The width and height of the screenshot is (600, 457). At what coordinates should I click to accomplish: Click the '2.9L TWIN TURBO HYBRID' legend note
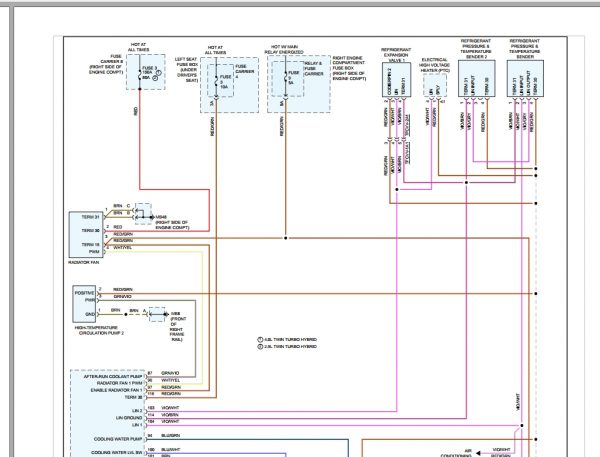[x=287, y=346]
